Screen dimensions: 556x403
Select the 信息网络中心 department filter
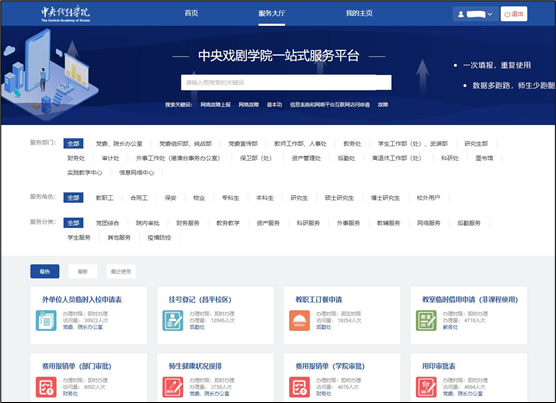[137, 173]
